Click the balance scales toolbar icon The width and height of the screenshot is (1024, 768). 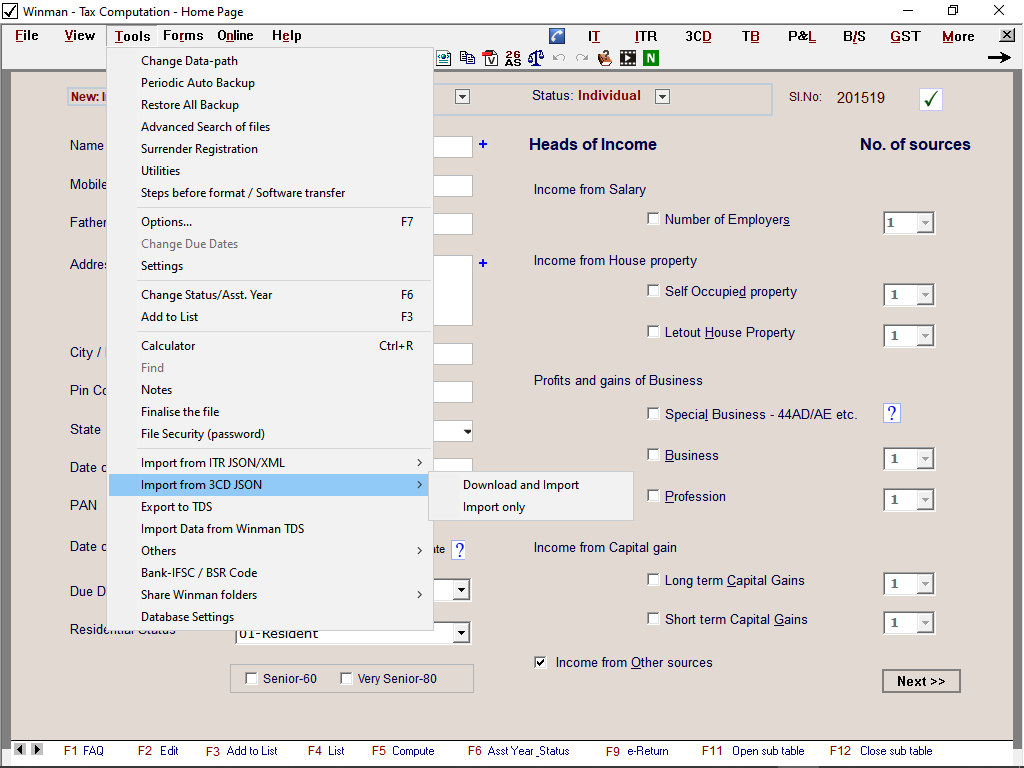coord(536,58)
